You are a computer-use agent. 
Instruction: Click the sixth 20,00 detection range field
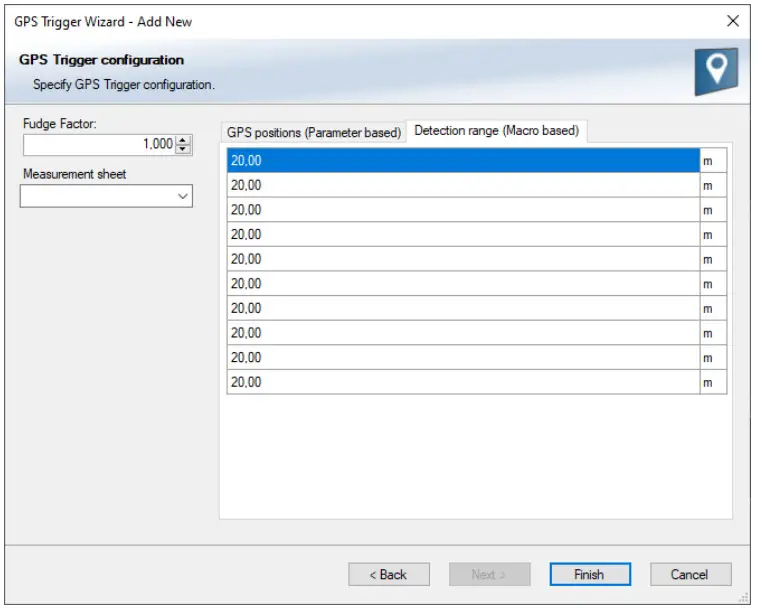(463, 284)
